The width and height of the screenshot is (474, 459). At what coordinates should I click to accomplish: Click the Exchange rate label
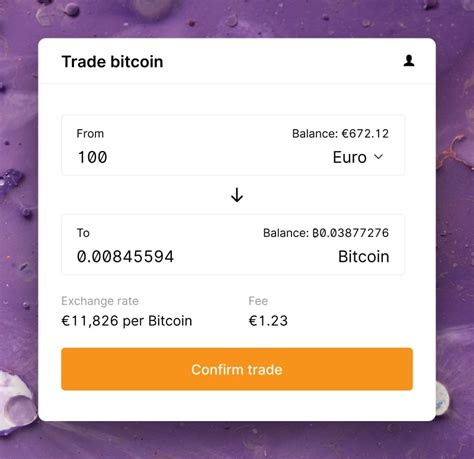(100, 301)
